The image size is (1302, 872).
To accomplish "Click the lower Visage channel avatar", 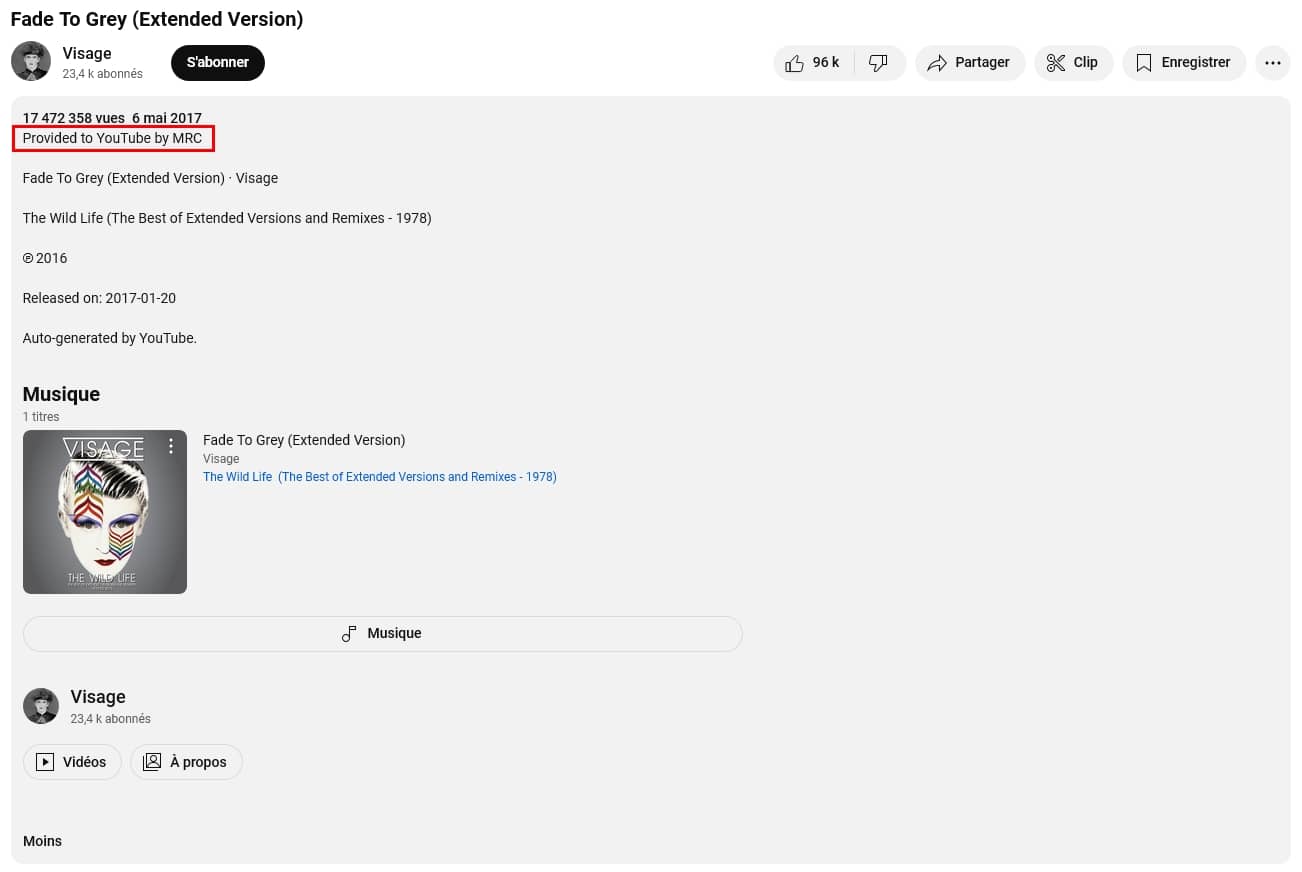I will coord(41,706).
